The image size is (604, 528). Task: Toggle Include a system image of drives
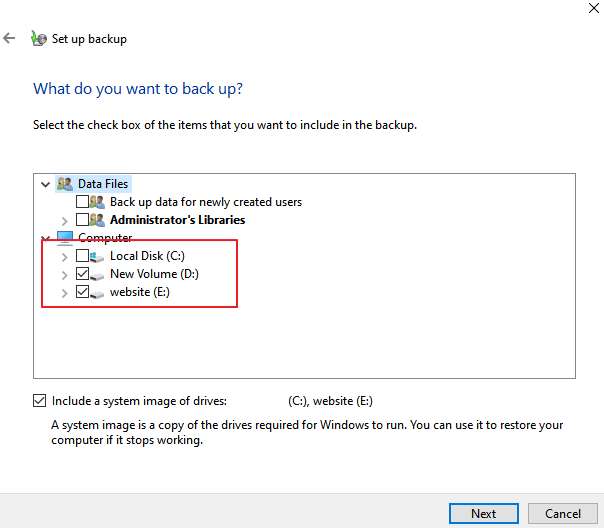click(x=40, y=401)
